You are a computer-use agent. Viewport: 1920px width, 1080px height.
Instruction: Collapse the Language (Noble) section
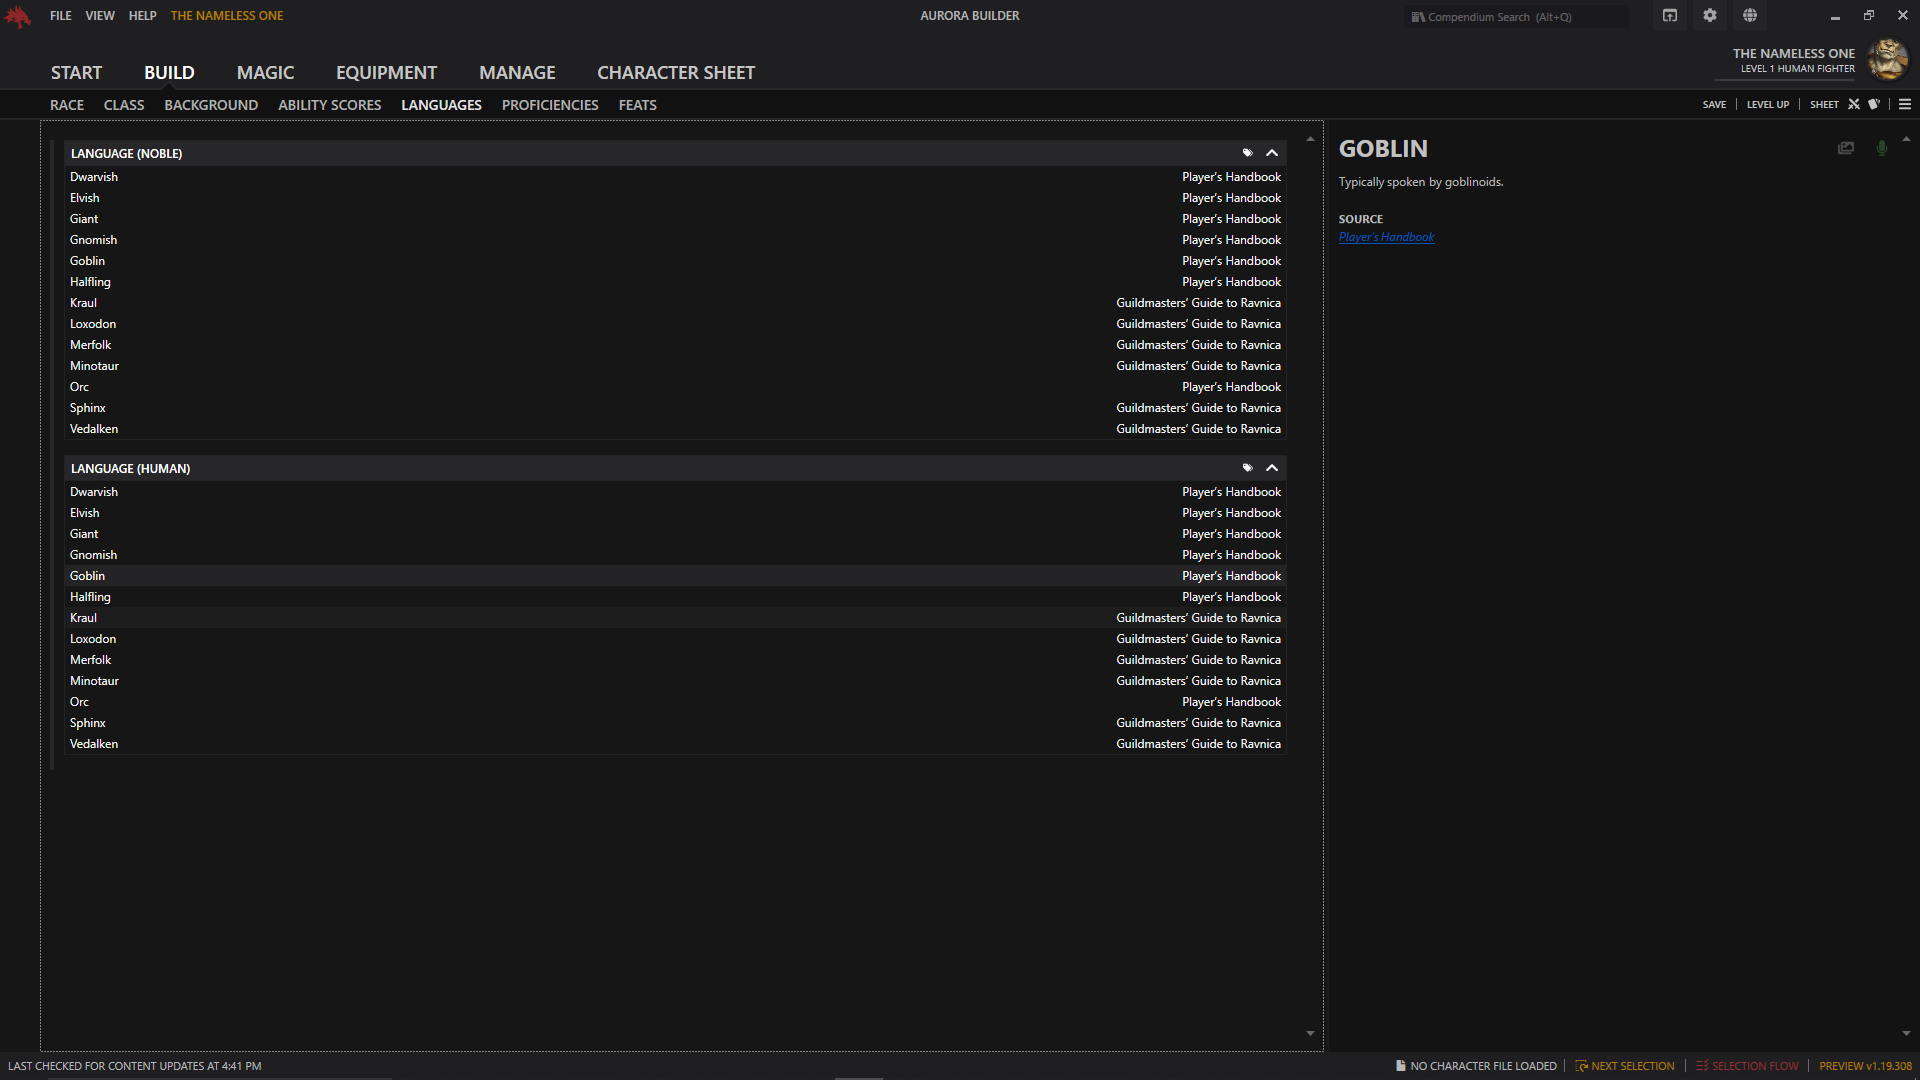[1272, 153]
